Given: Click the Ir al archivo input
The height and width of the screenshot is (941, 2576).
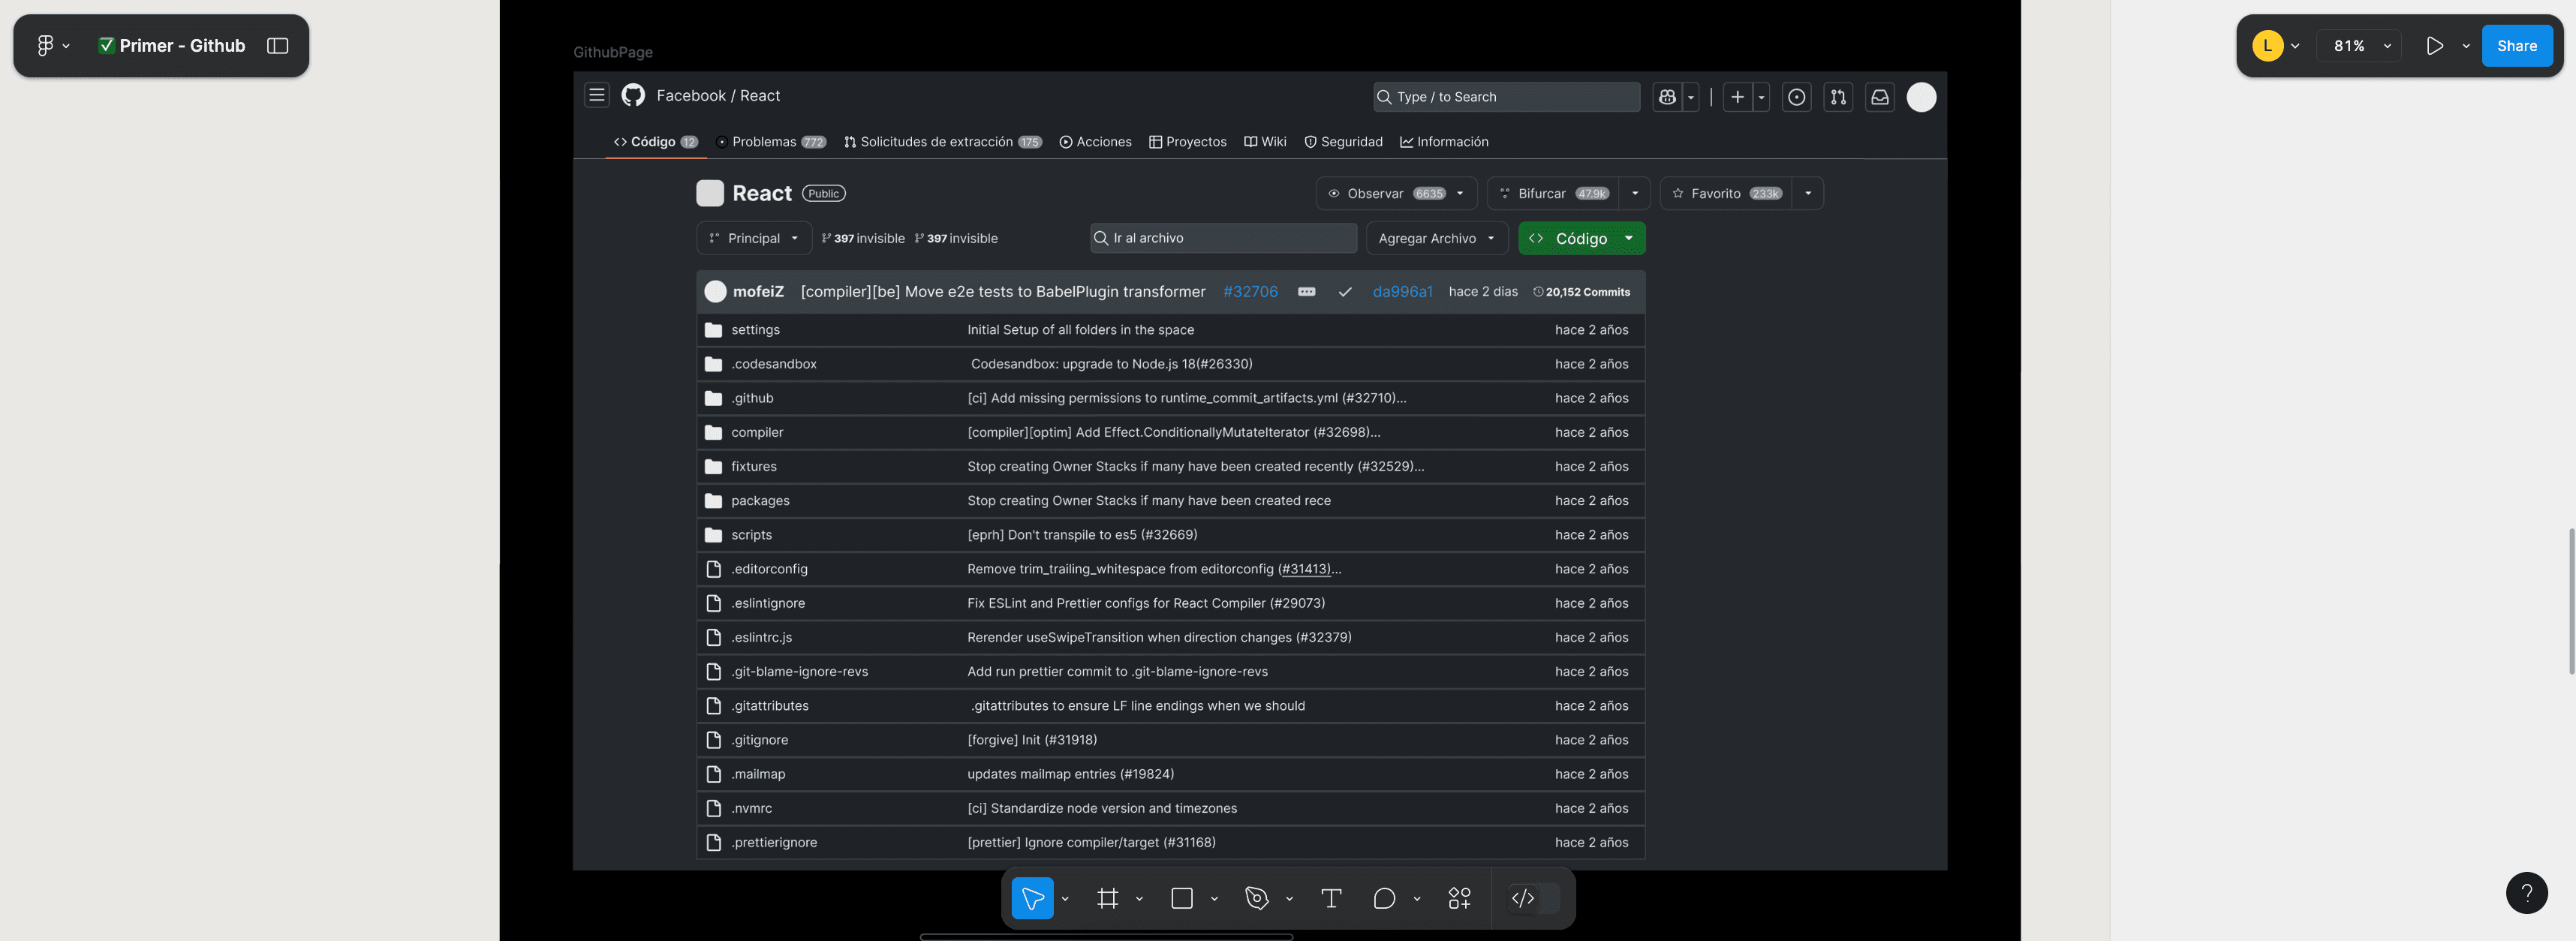Looking at the screenshot, I should (x=1223, y=238).
